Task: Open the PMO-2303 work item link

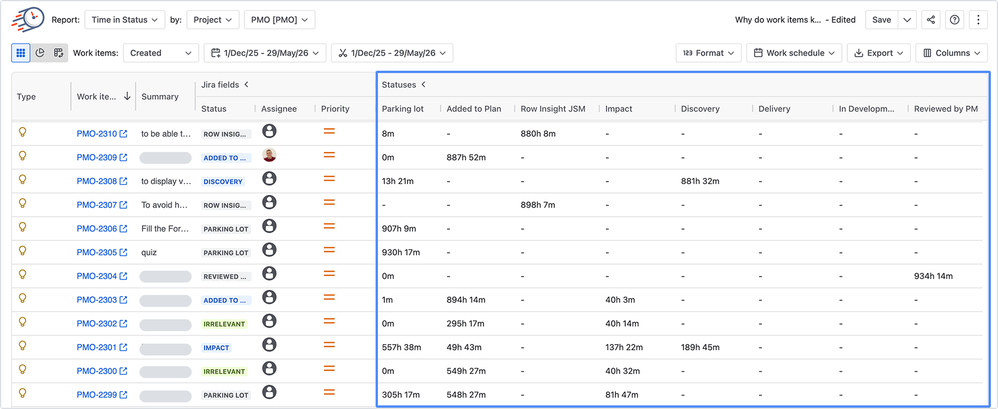Action: tap(102, 300)
